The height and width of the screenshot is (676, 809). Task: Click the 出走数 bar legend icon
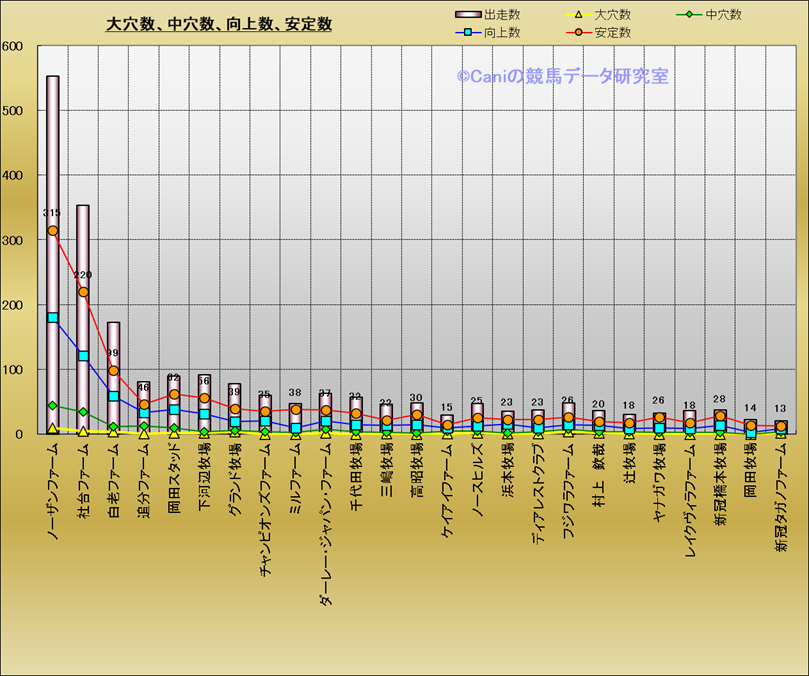467,15
